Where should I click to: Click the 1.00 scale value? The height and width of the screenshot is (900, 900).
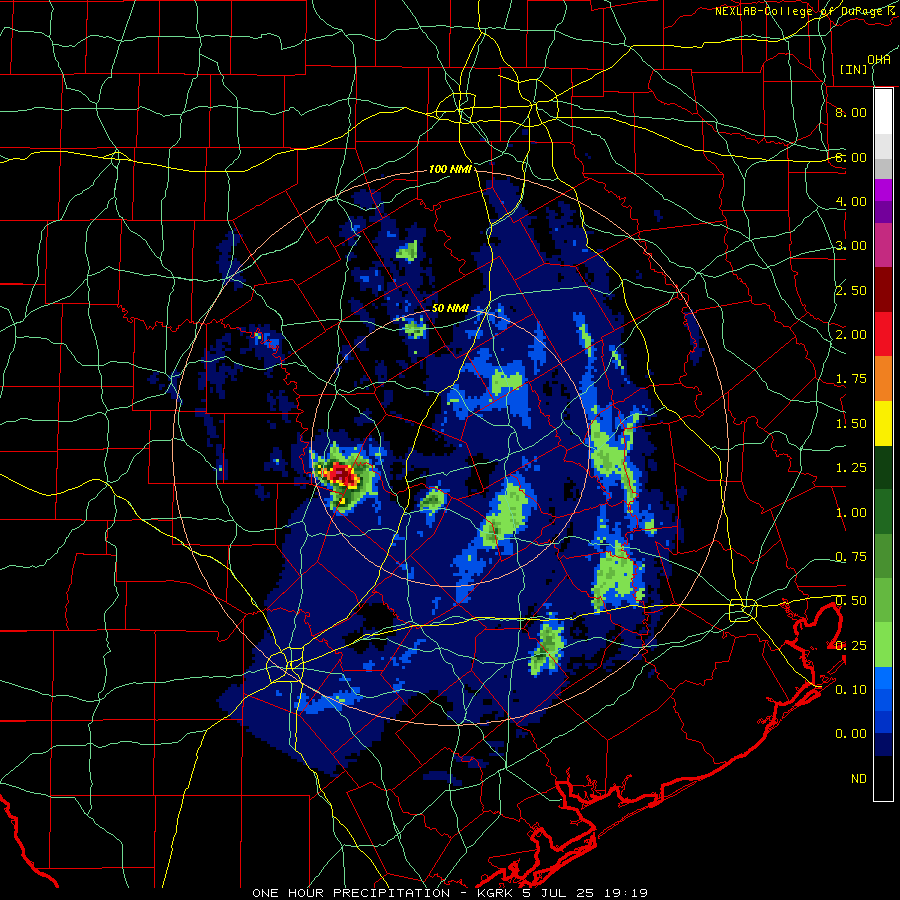(x=851, y=513)
